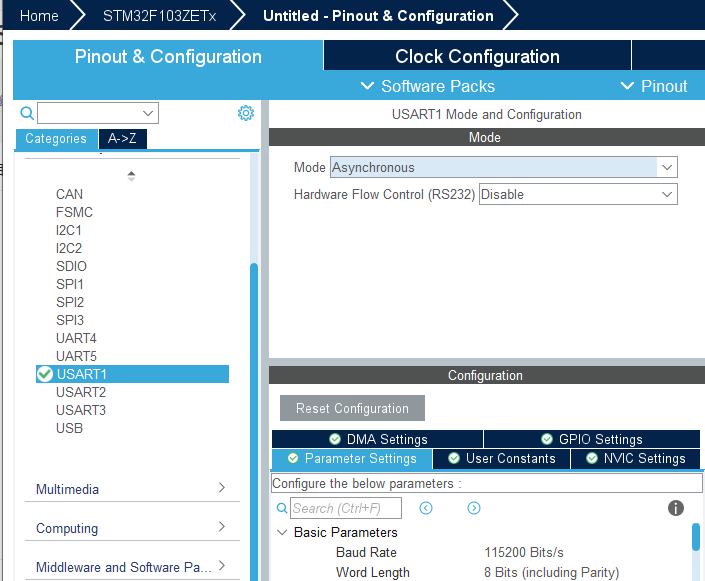Image resolution: width=705 pixels, height=581 pixels.
Task: Go to next search result arrow
Action: coord(474,508)
